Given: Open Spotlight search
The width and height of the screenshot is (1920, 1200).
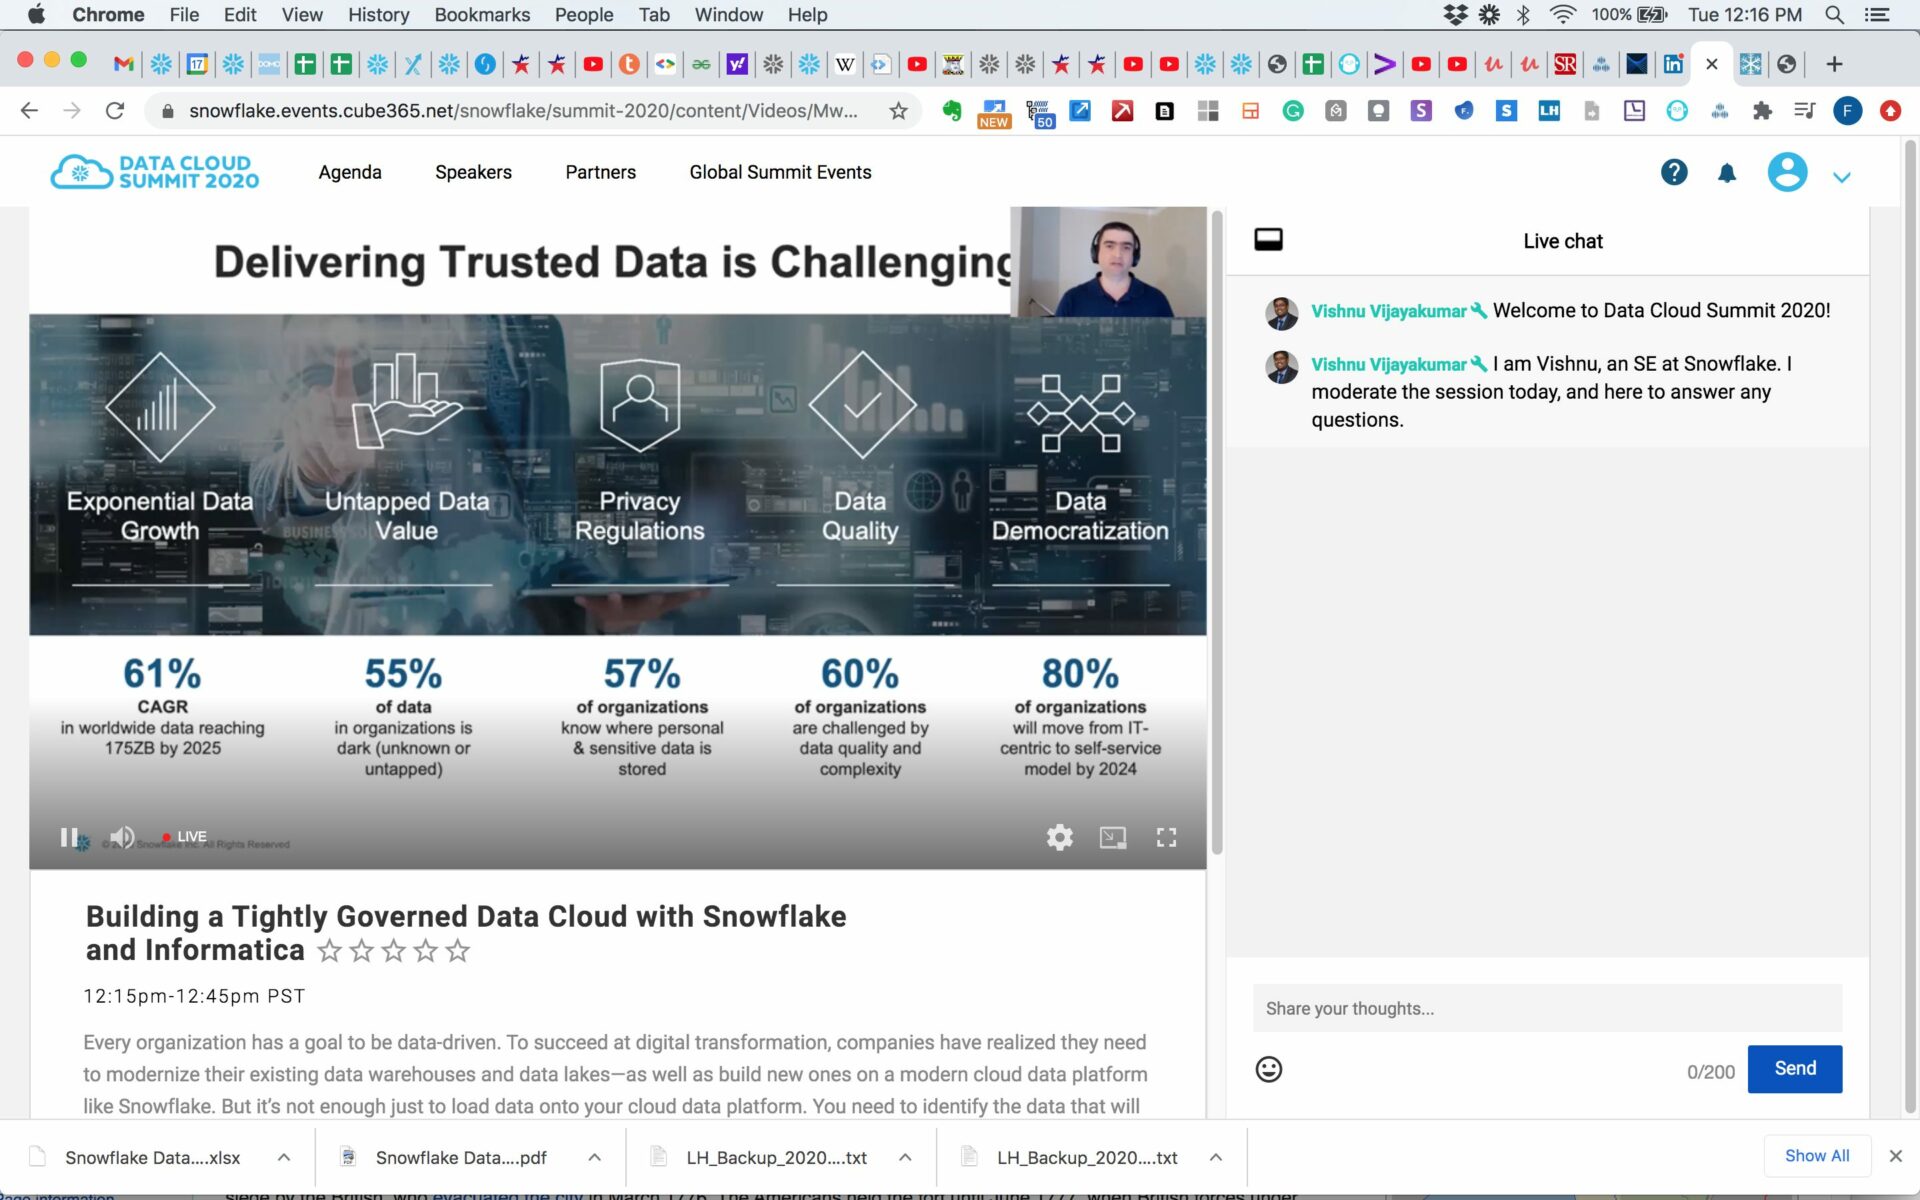Looking at the screenshot, I should coord(1834,15).
